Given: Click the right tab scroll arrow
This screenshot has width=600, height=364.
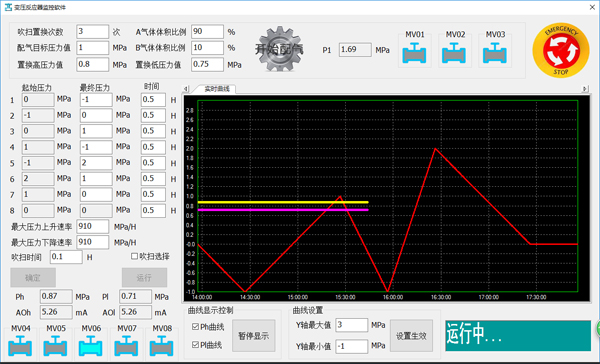Looking at the screenshot, I should [585, 89].
